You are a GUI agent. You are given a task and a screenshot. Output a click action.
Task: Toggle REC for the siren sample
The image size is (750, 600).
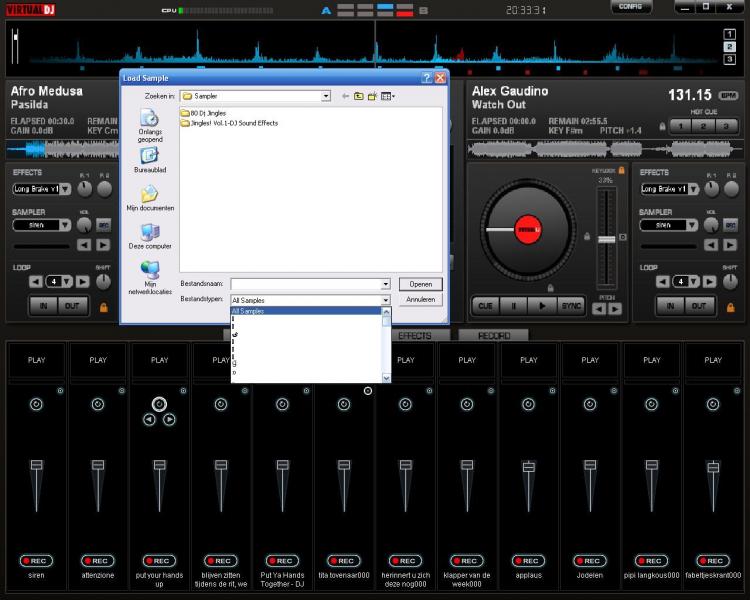36,561
